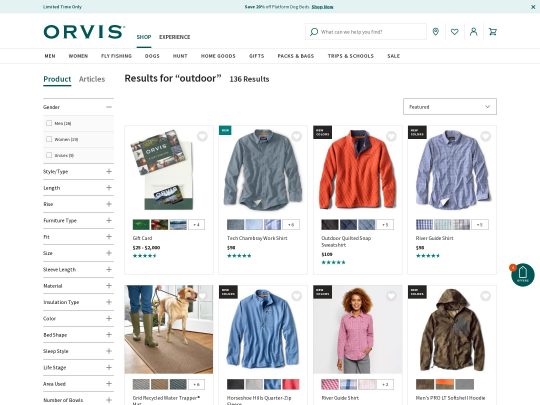This screenshot has width=540, height=405.
Task: Open the MEN menu
Action: tap(50, 56)
